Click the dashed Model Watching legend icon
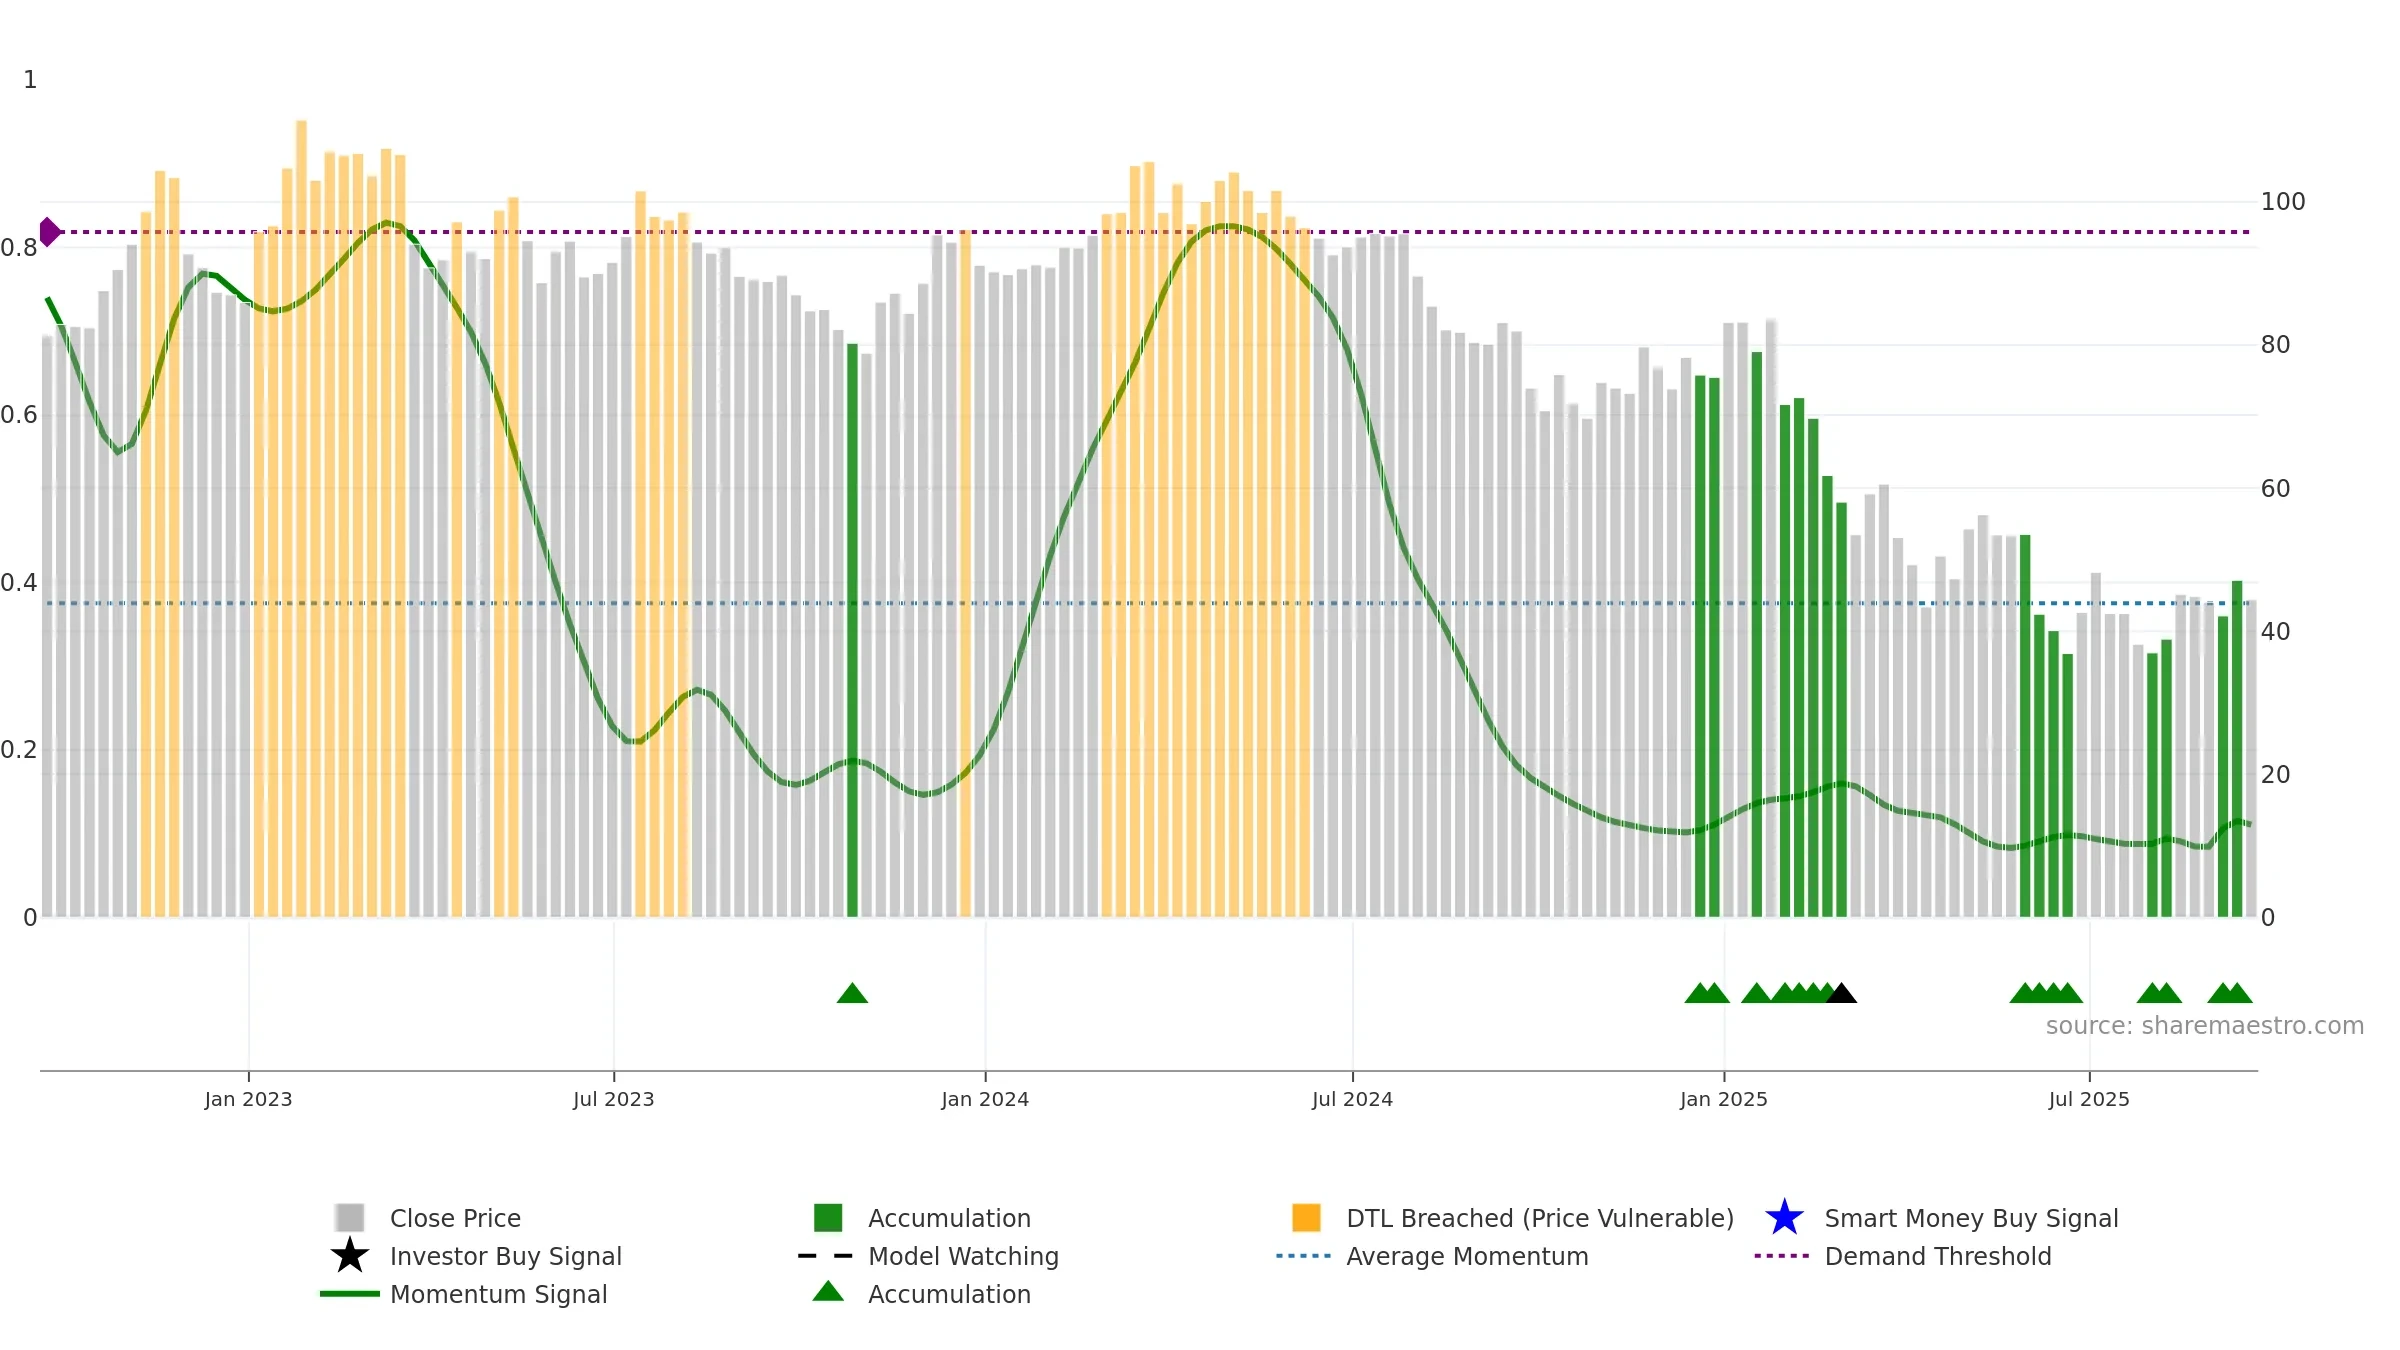 tap(826, 1256)
